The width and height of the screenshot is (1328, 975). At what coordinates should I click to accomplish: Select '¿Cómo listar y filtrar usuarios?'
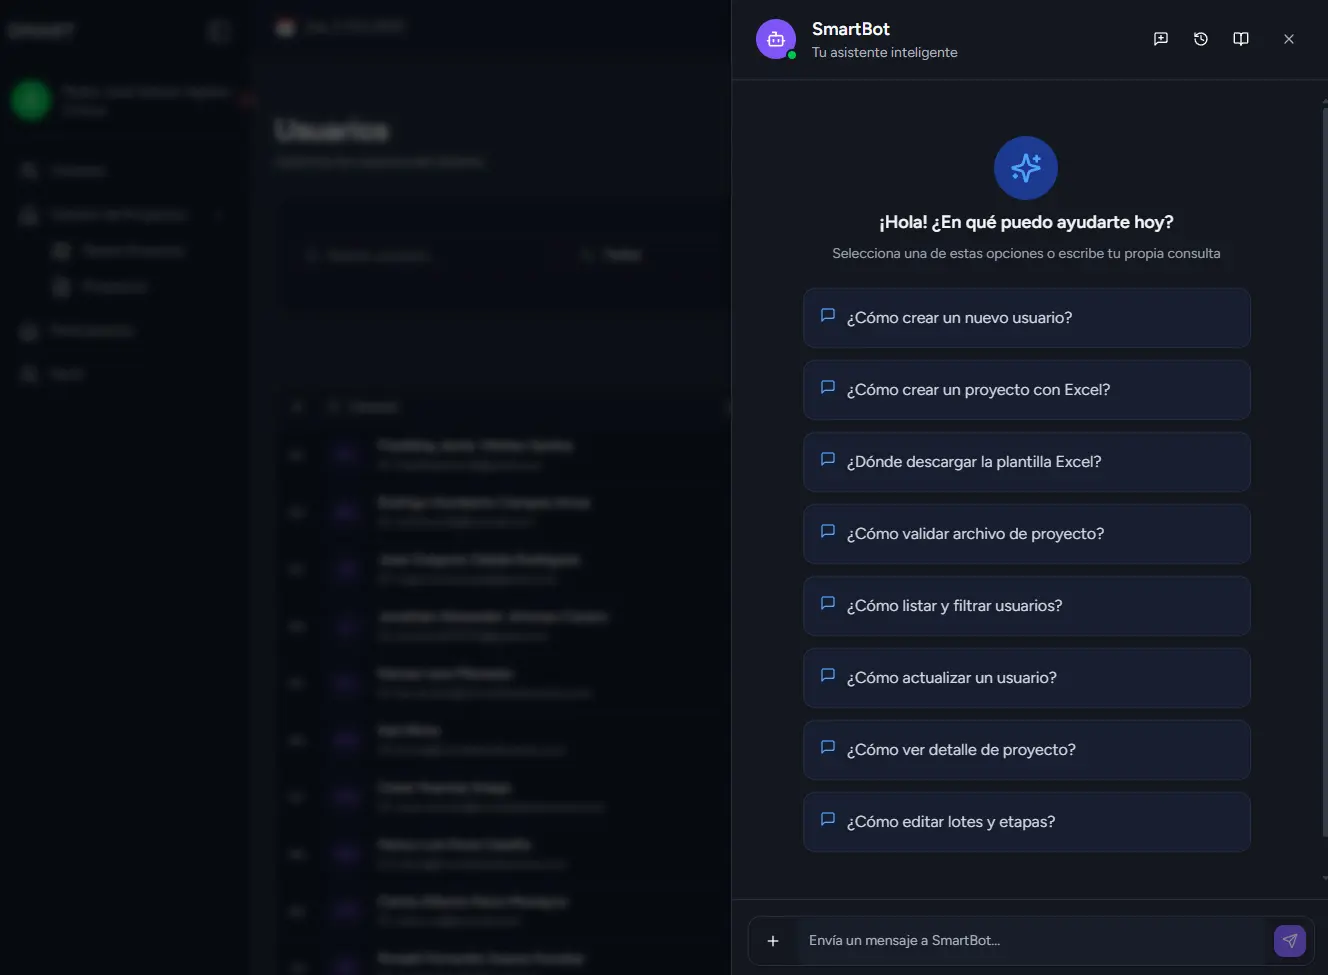coord(1027,606)
